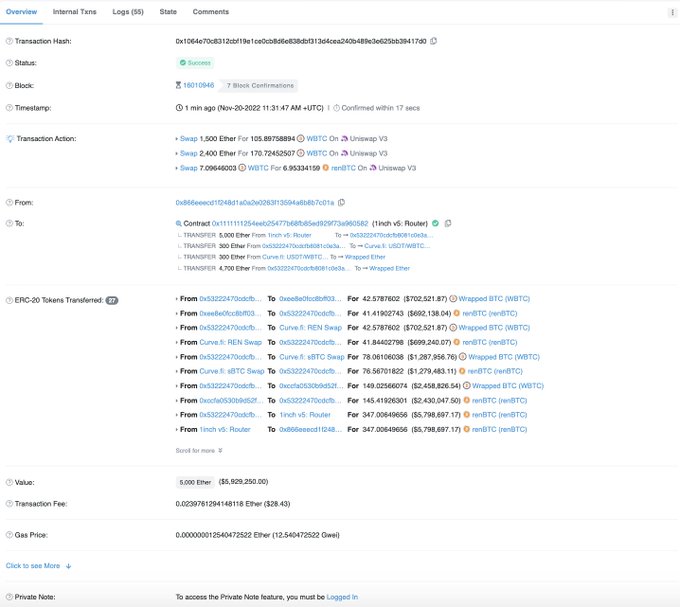
Task: Click the magnifier icon beside Contract
Action: tap(178, 224)
